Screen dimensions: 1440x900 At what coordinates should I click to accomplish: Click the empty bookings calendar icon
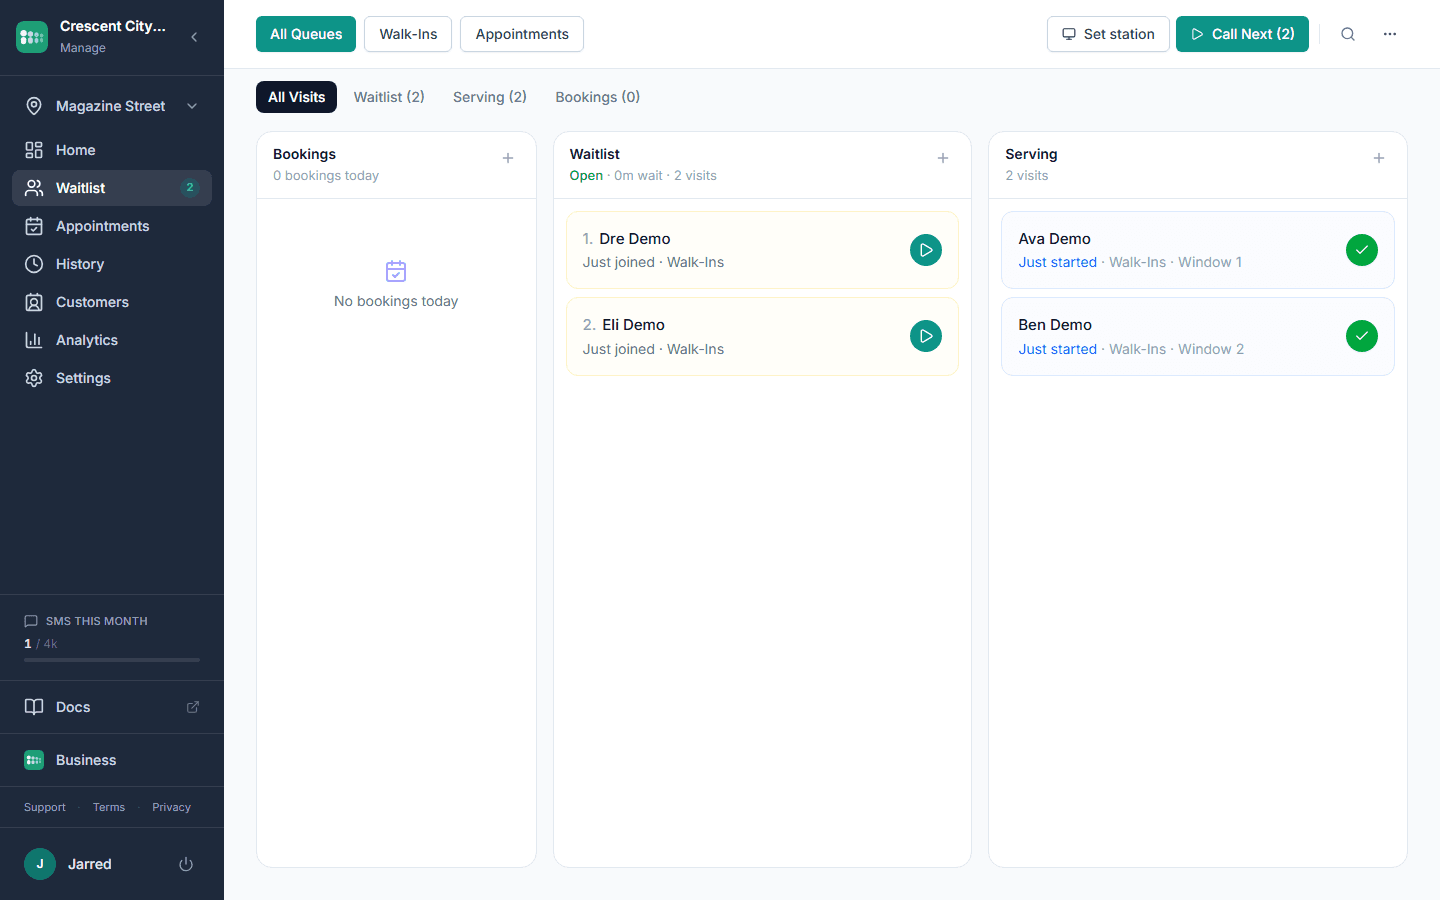(396, 271)
